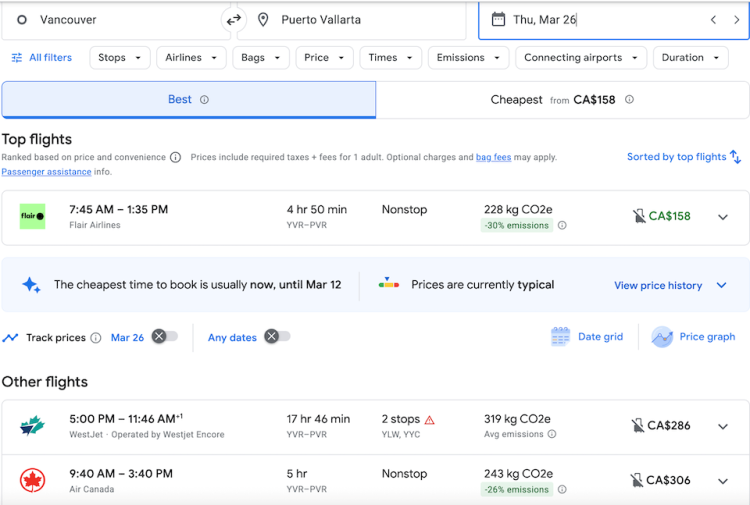Screen dimensions: 750x505
Task: Go to the next departure date
Action: 737,20
